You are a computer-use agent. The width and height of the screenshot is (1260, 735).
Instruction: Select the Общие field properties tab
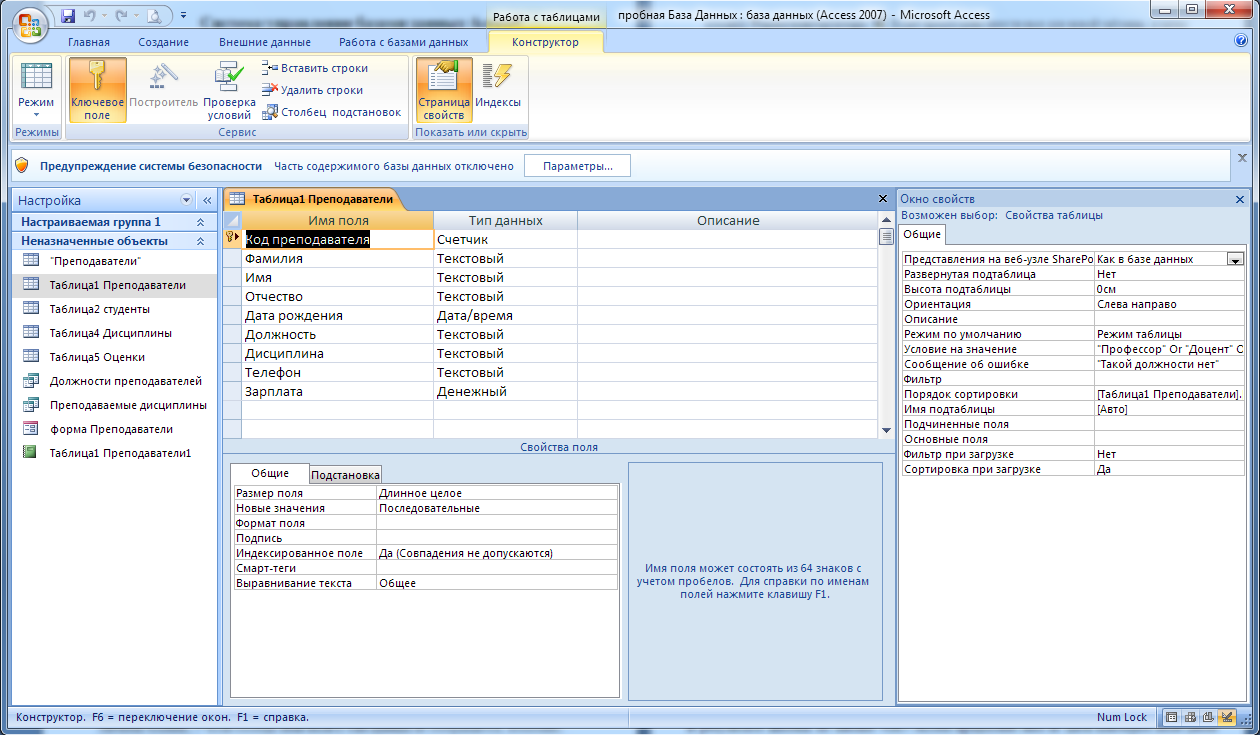pos(270,473)
